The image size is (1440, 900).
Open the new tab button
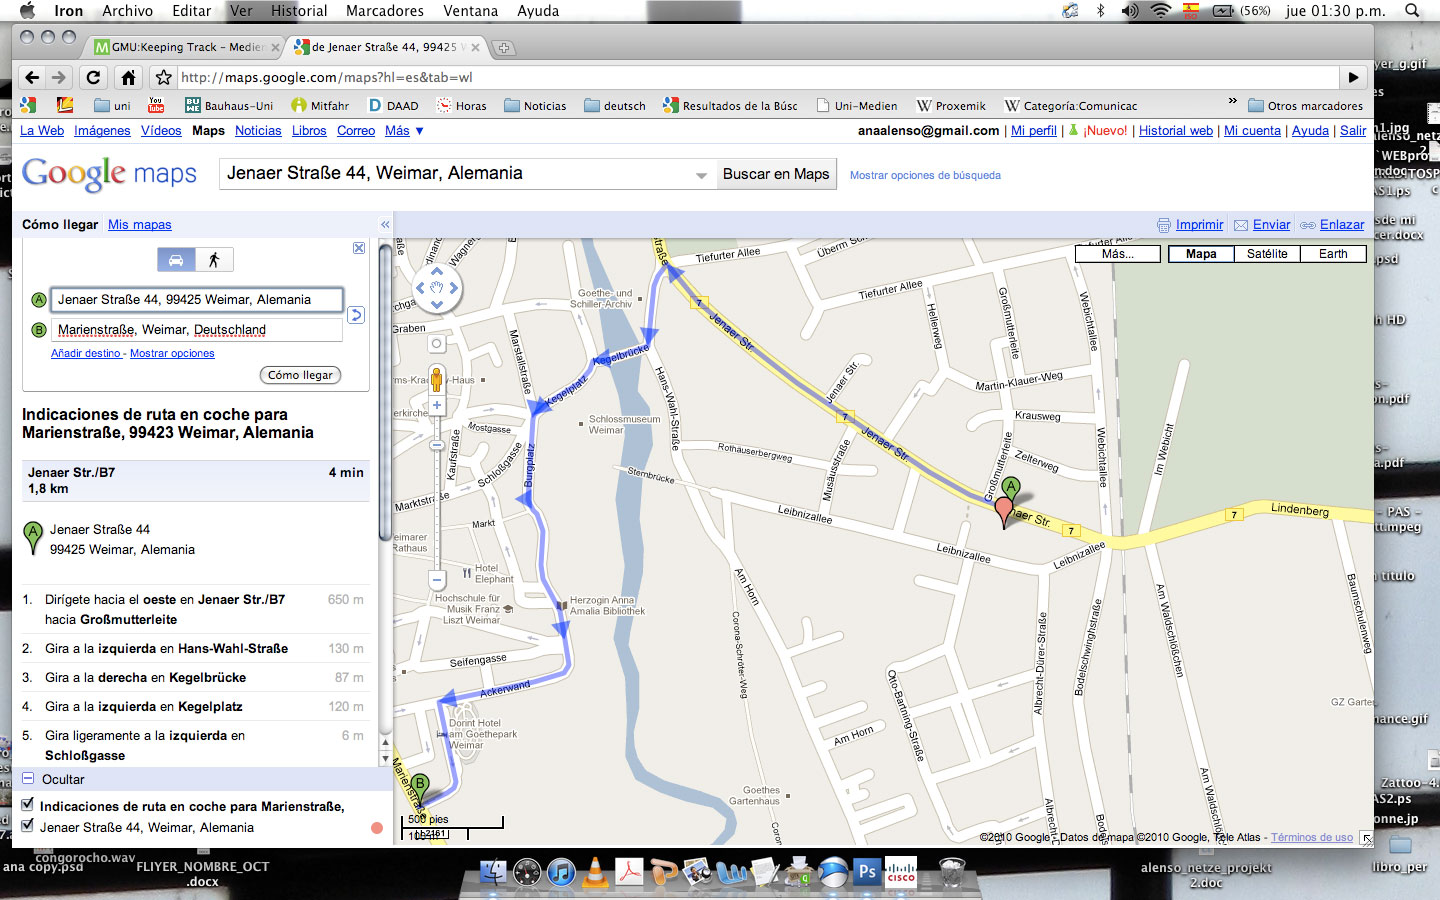(504, 47)
